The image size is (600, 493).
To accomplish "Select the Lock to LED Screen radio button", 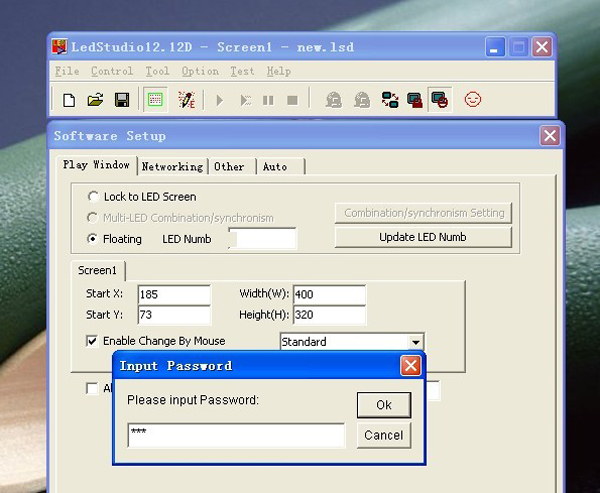I will pos(94,197).
